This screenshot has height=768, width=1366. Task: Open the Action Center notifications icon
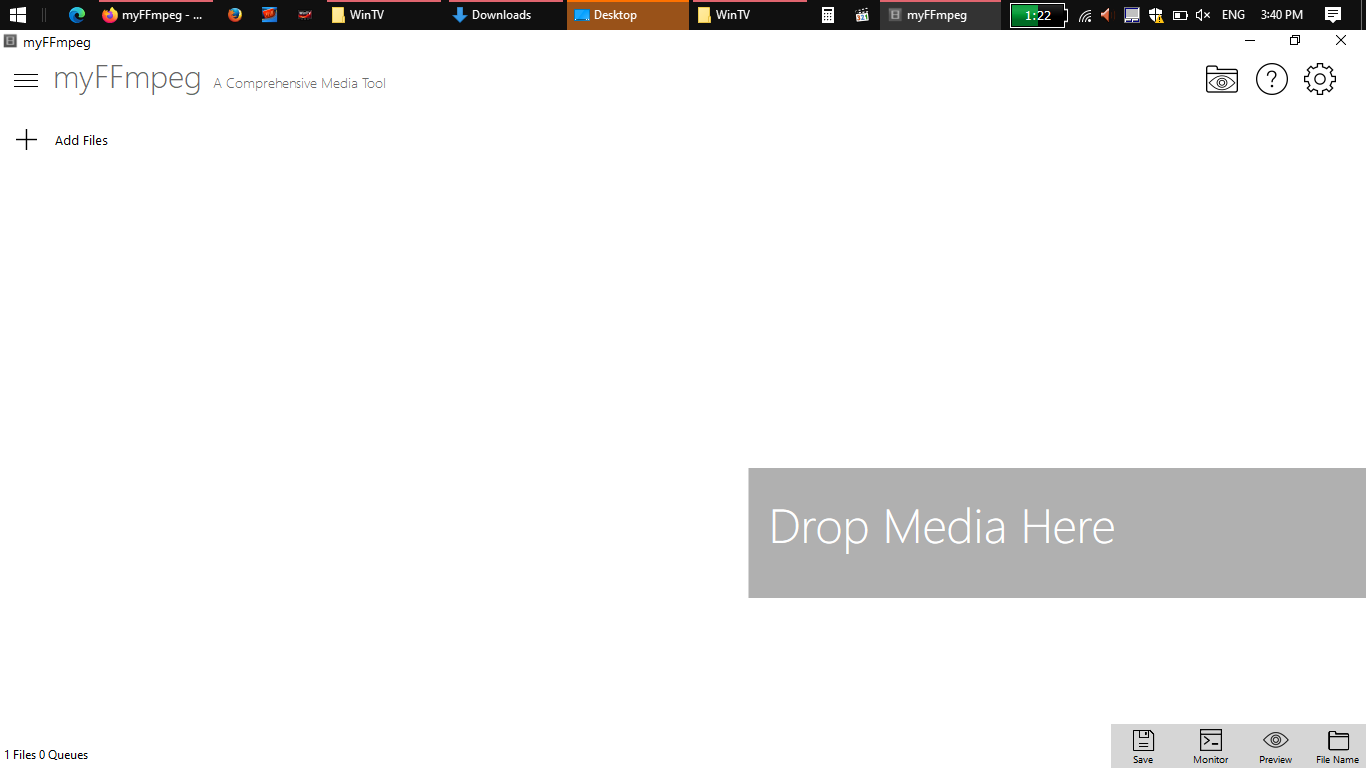click(1333, 15)
